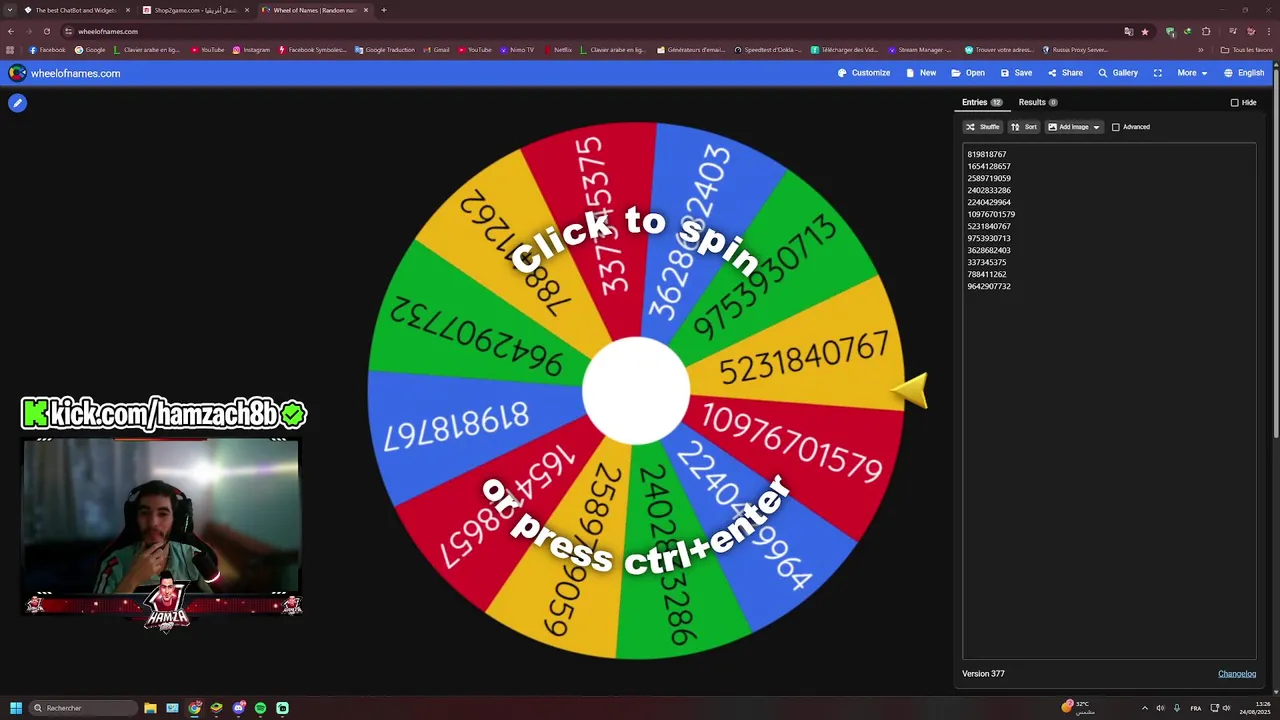Click the wheelofnames.com logo
Screen dimensions: 1280x720
[x=64, y=73]
